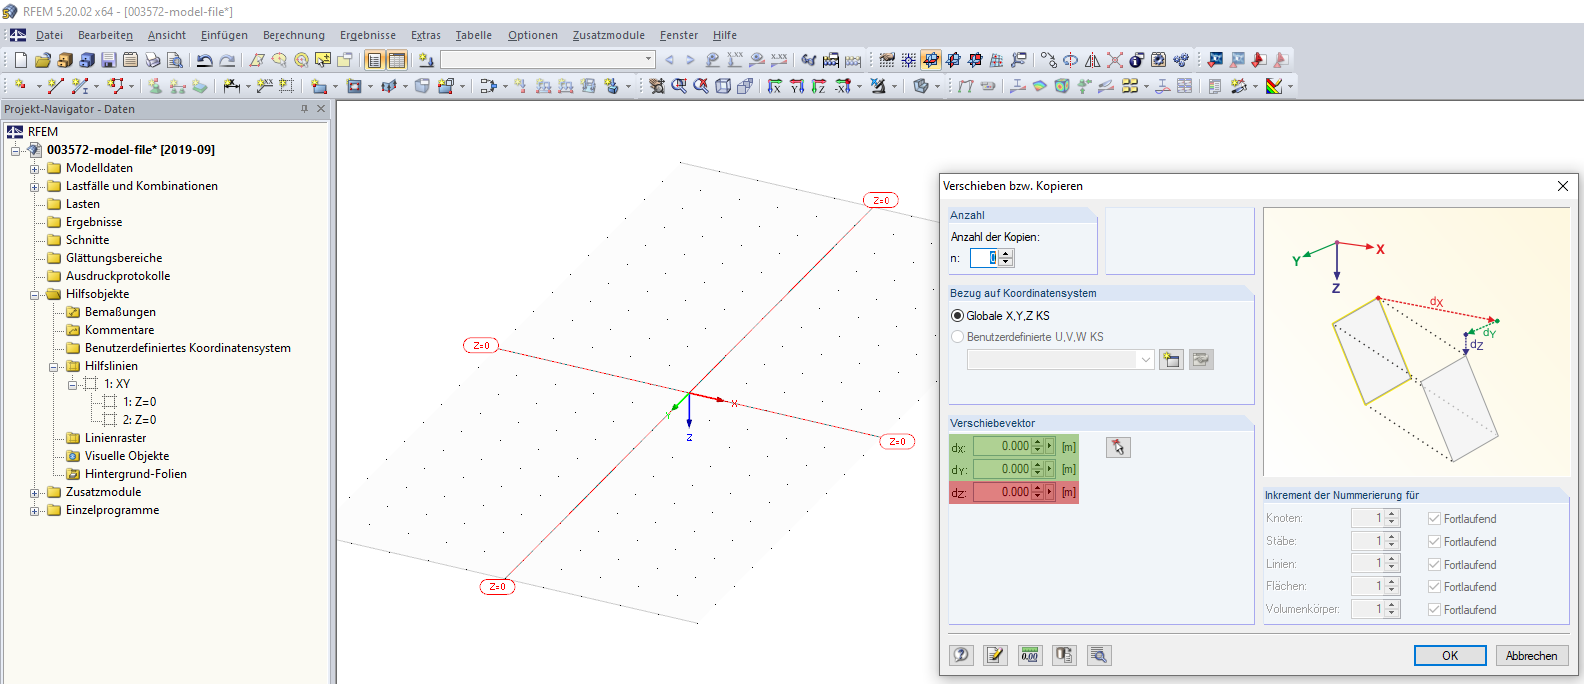The height and width of the screenshot is (684, 1584).
Task: Click the Edit comment notepad icon in dialog
Action: 995,655
